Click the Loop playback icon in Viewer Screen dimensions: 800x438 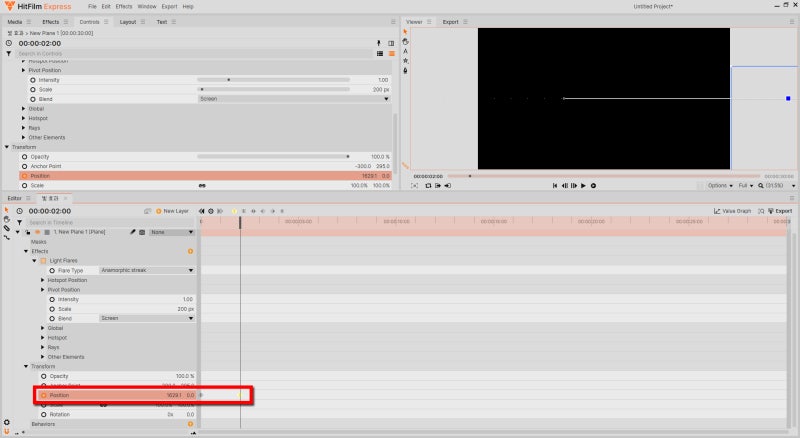pyautogui.click(x=428, y=186)
